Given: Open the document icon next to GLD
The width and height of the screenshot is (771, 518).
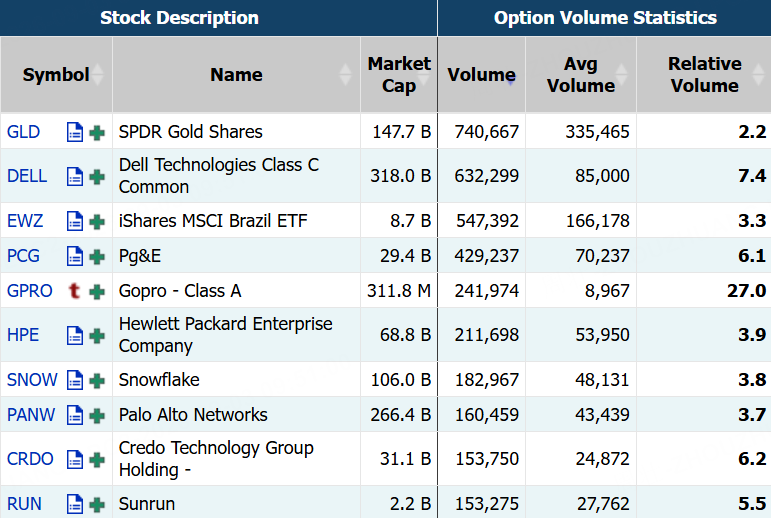Looking at the screenshot, I should click(75, 132).
